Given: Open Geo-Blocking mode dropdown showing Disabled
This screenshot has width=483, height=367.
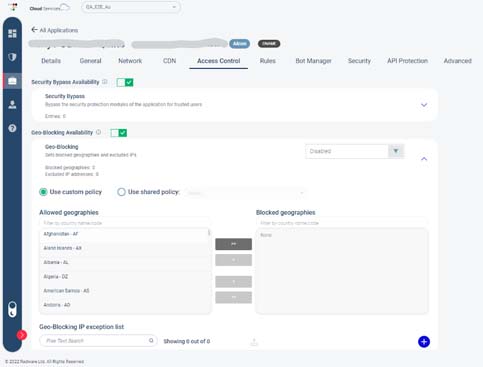Looking at the screenshot, I should (354, 151).
